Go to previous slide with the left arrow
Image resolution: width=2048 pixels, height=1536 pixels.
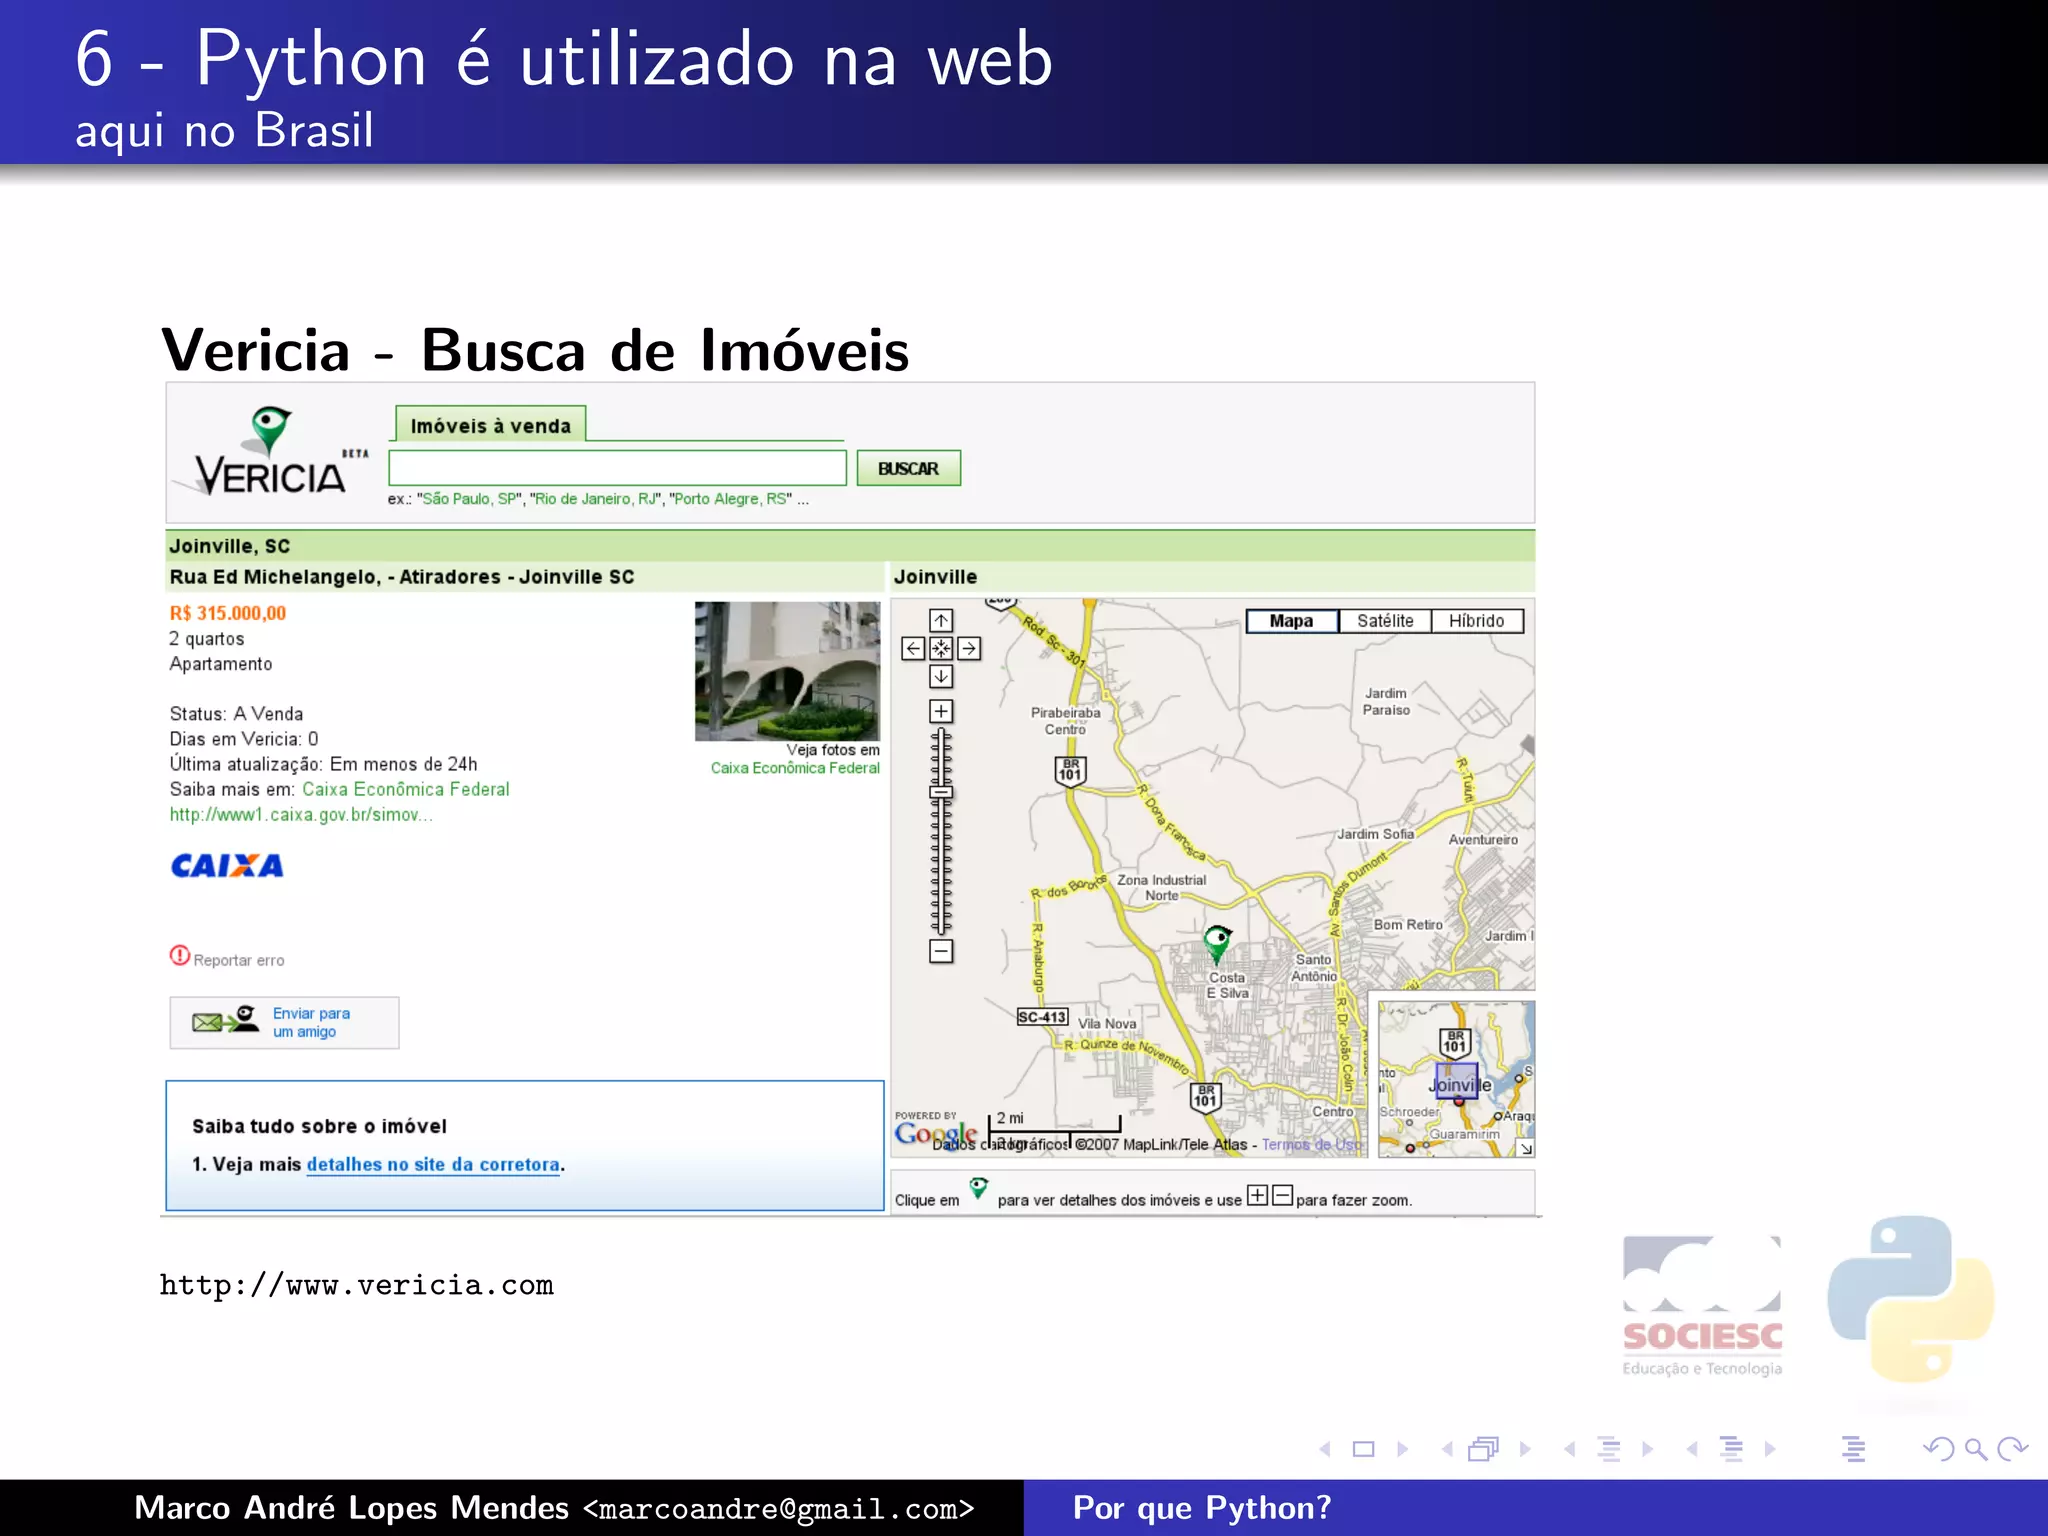(x=1325, y=1449)
